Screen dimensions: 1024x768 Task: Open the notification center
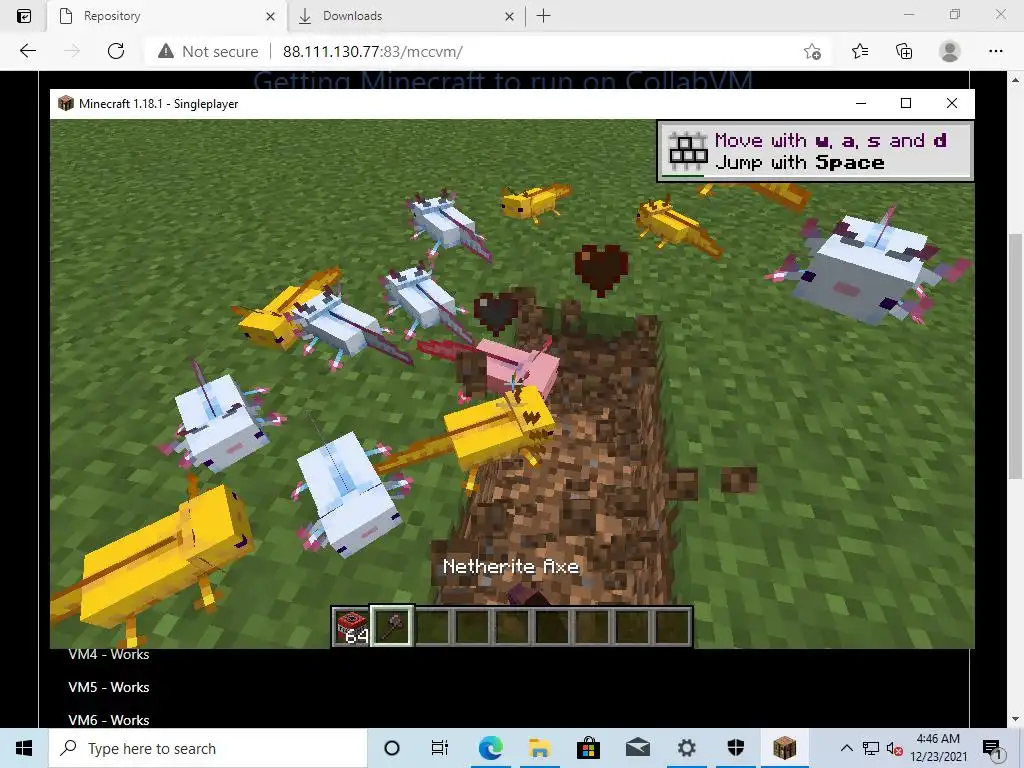coord(992,748)
